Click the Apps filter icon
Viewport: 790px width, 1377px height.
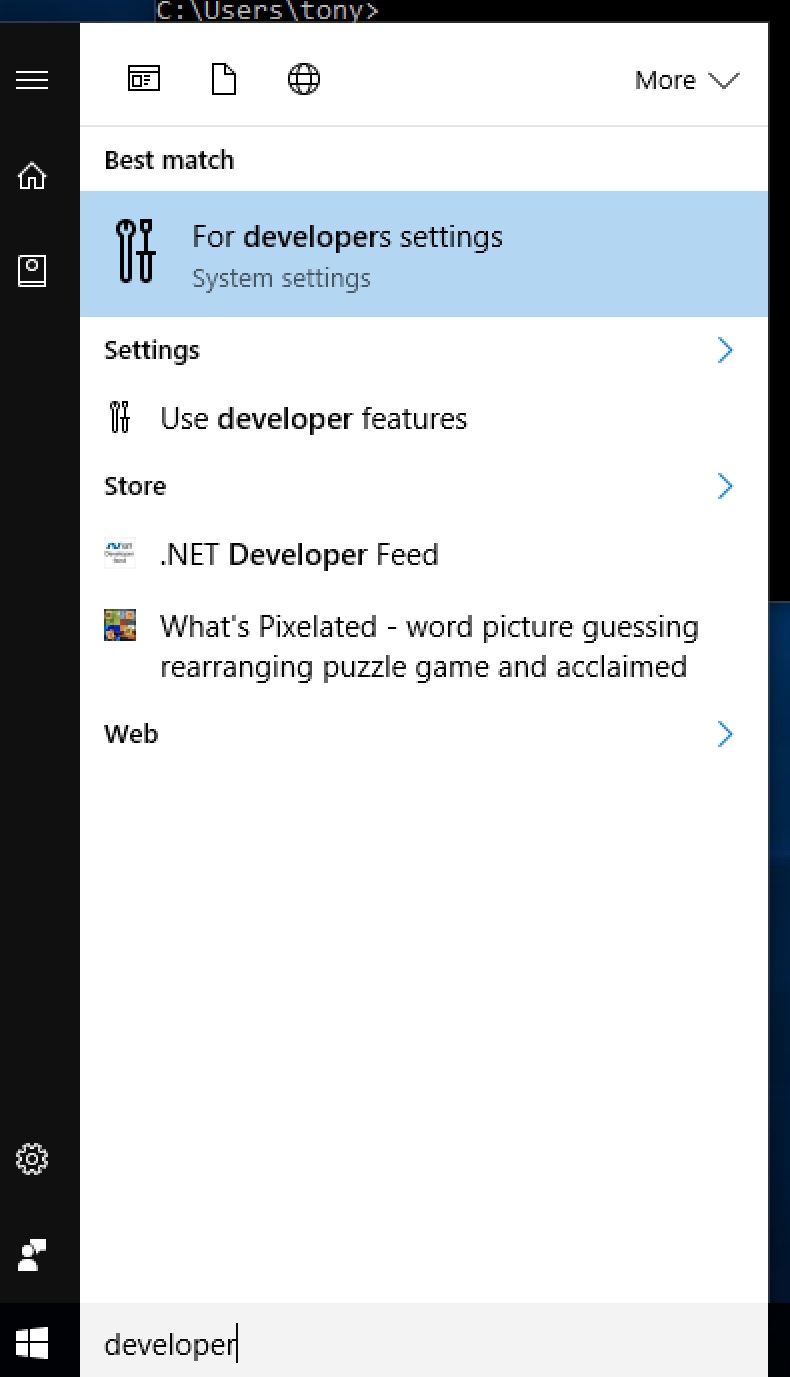pos(143,79)
